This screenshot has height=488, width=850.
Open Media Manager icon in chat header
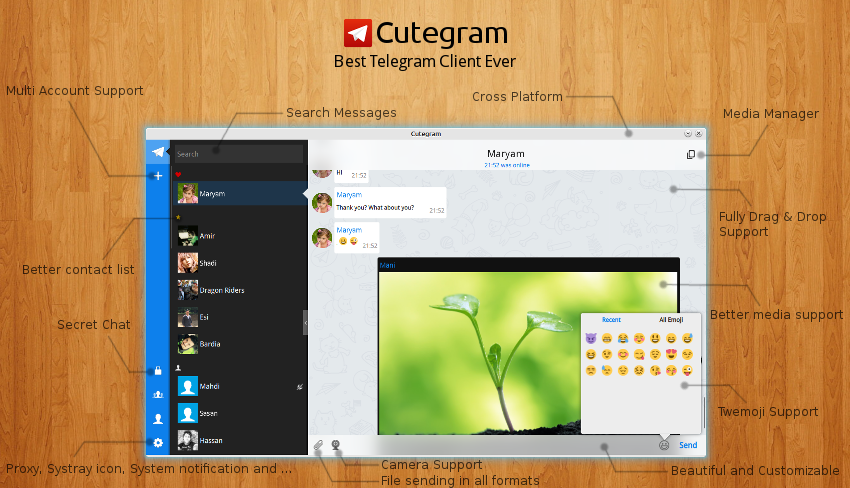tap(691, 155)
